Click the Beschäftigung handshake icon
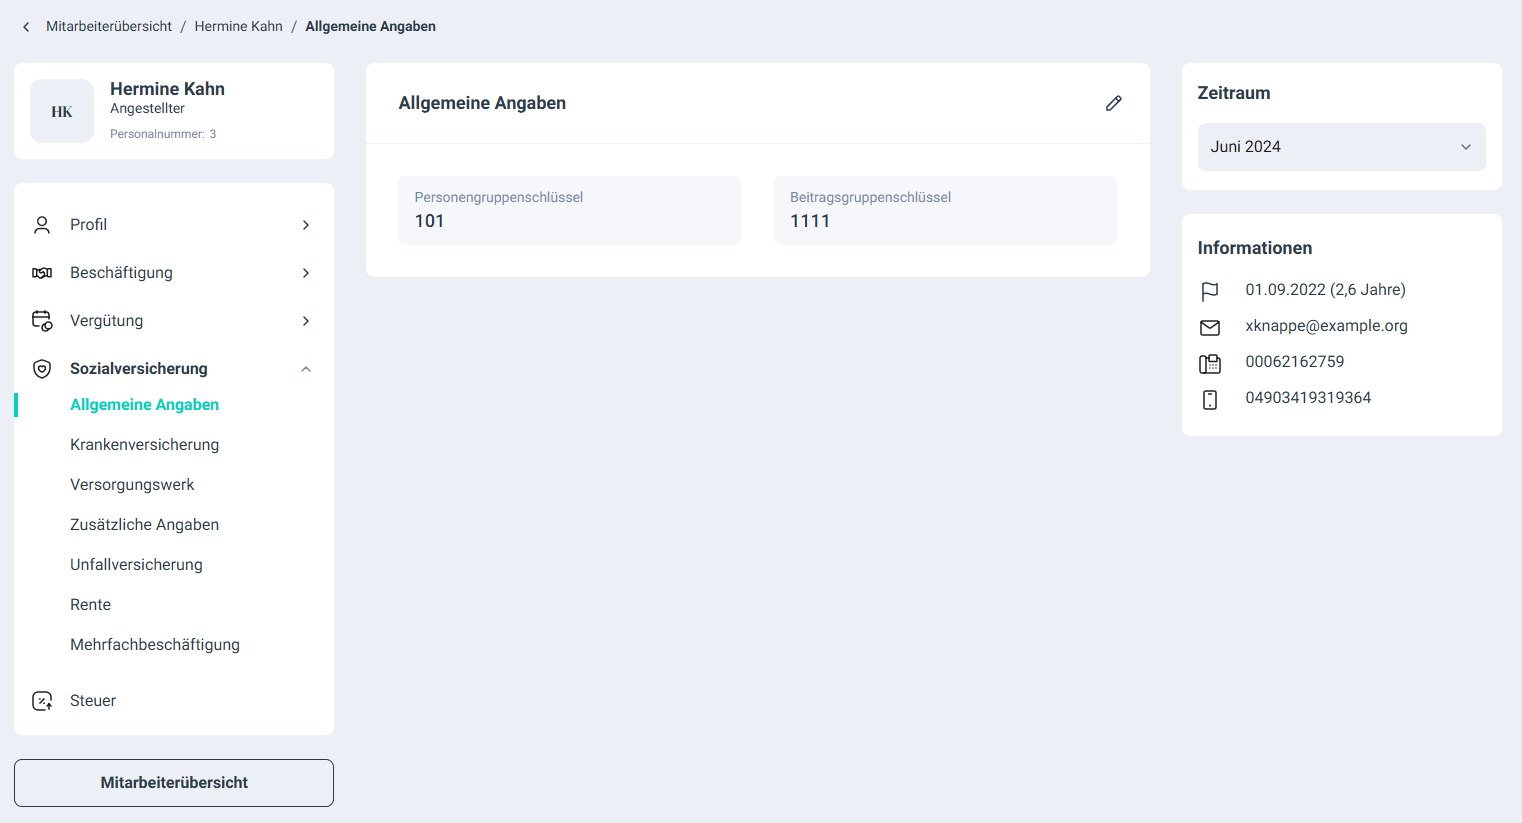 click(x=42, y=273)
